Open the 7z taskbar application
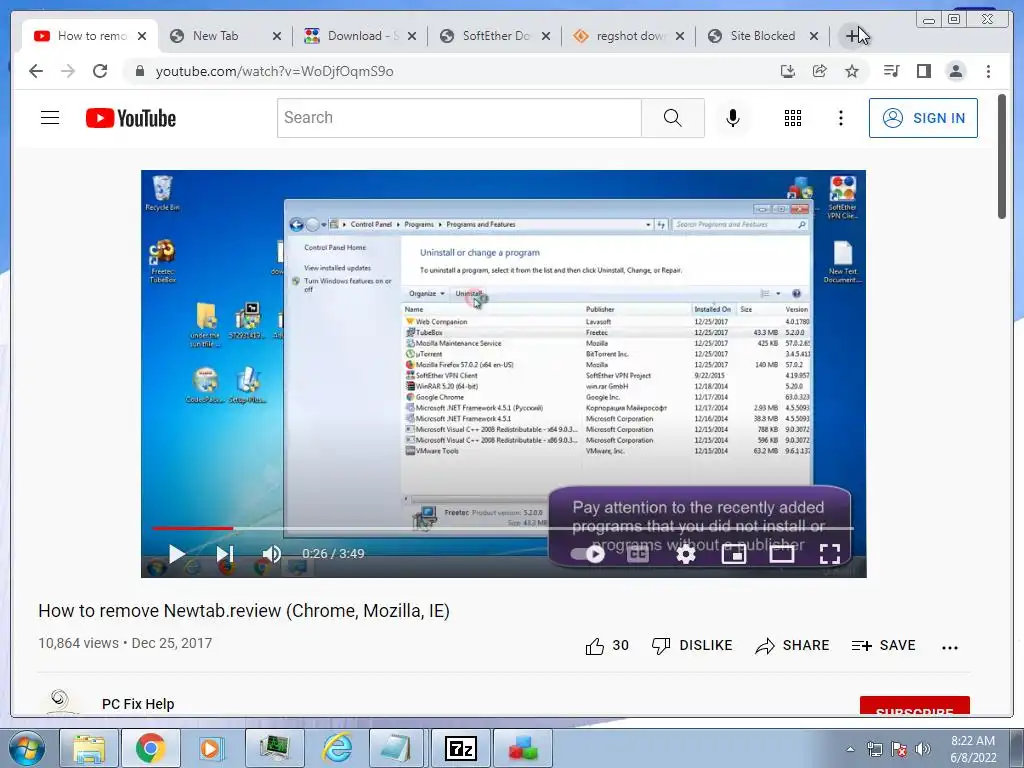The image size is (1024, 768). pyautogui.click(x=460, y=748)
